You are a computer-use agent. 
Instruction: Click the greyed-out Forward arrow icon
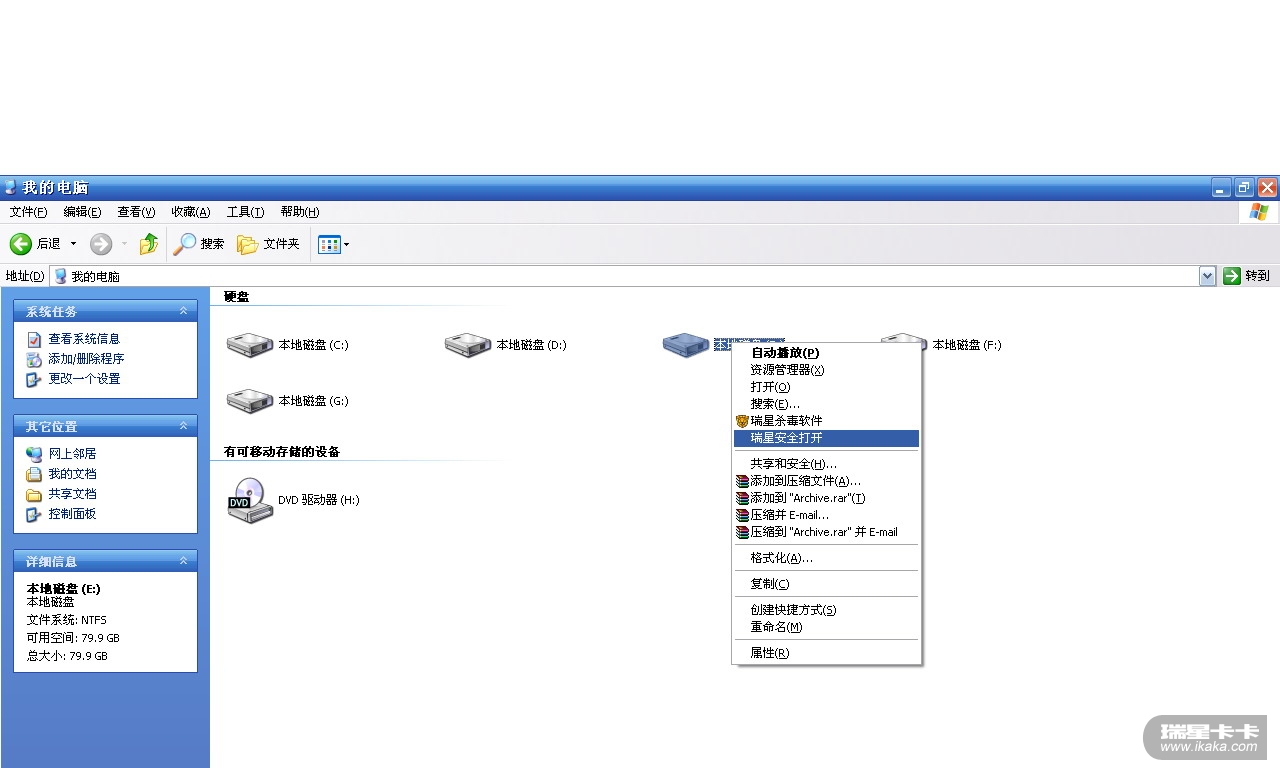pyautogui.click(x=101, y=244)
